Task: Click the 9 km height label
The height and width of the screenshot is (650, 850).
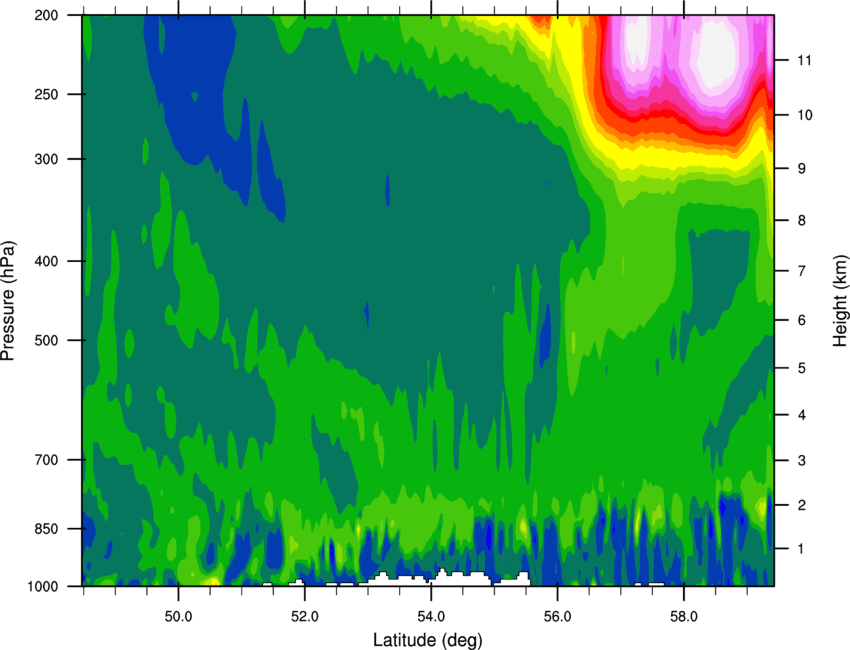Action: 801,169
